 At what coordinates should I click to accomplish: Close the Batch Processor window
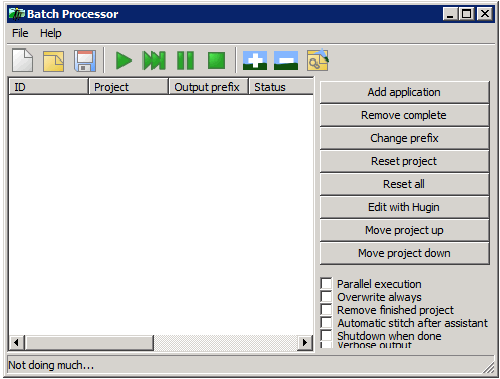(485, 14)
